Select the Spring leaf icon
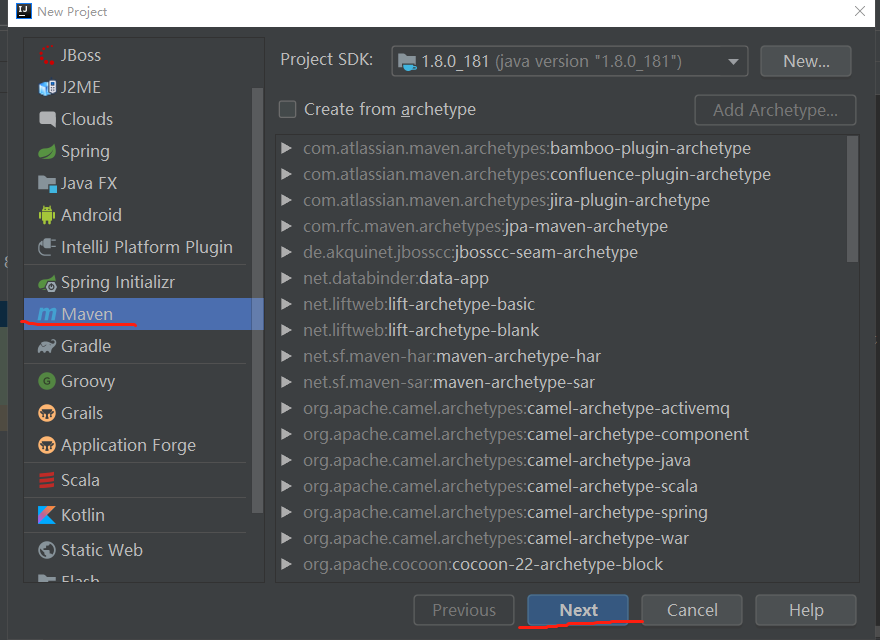Screen dimensions: 880x640 click(x=47, y=152)
